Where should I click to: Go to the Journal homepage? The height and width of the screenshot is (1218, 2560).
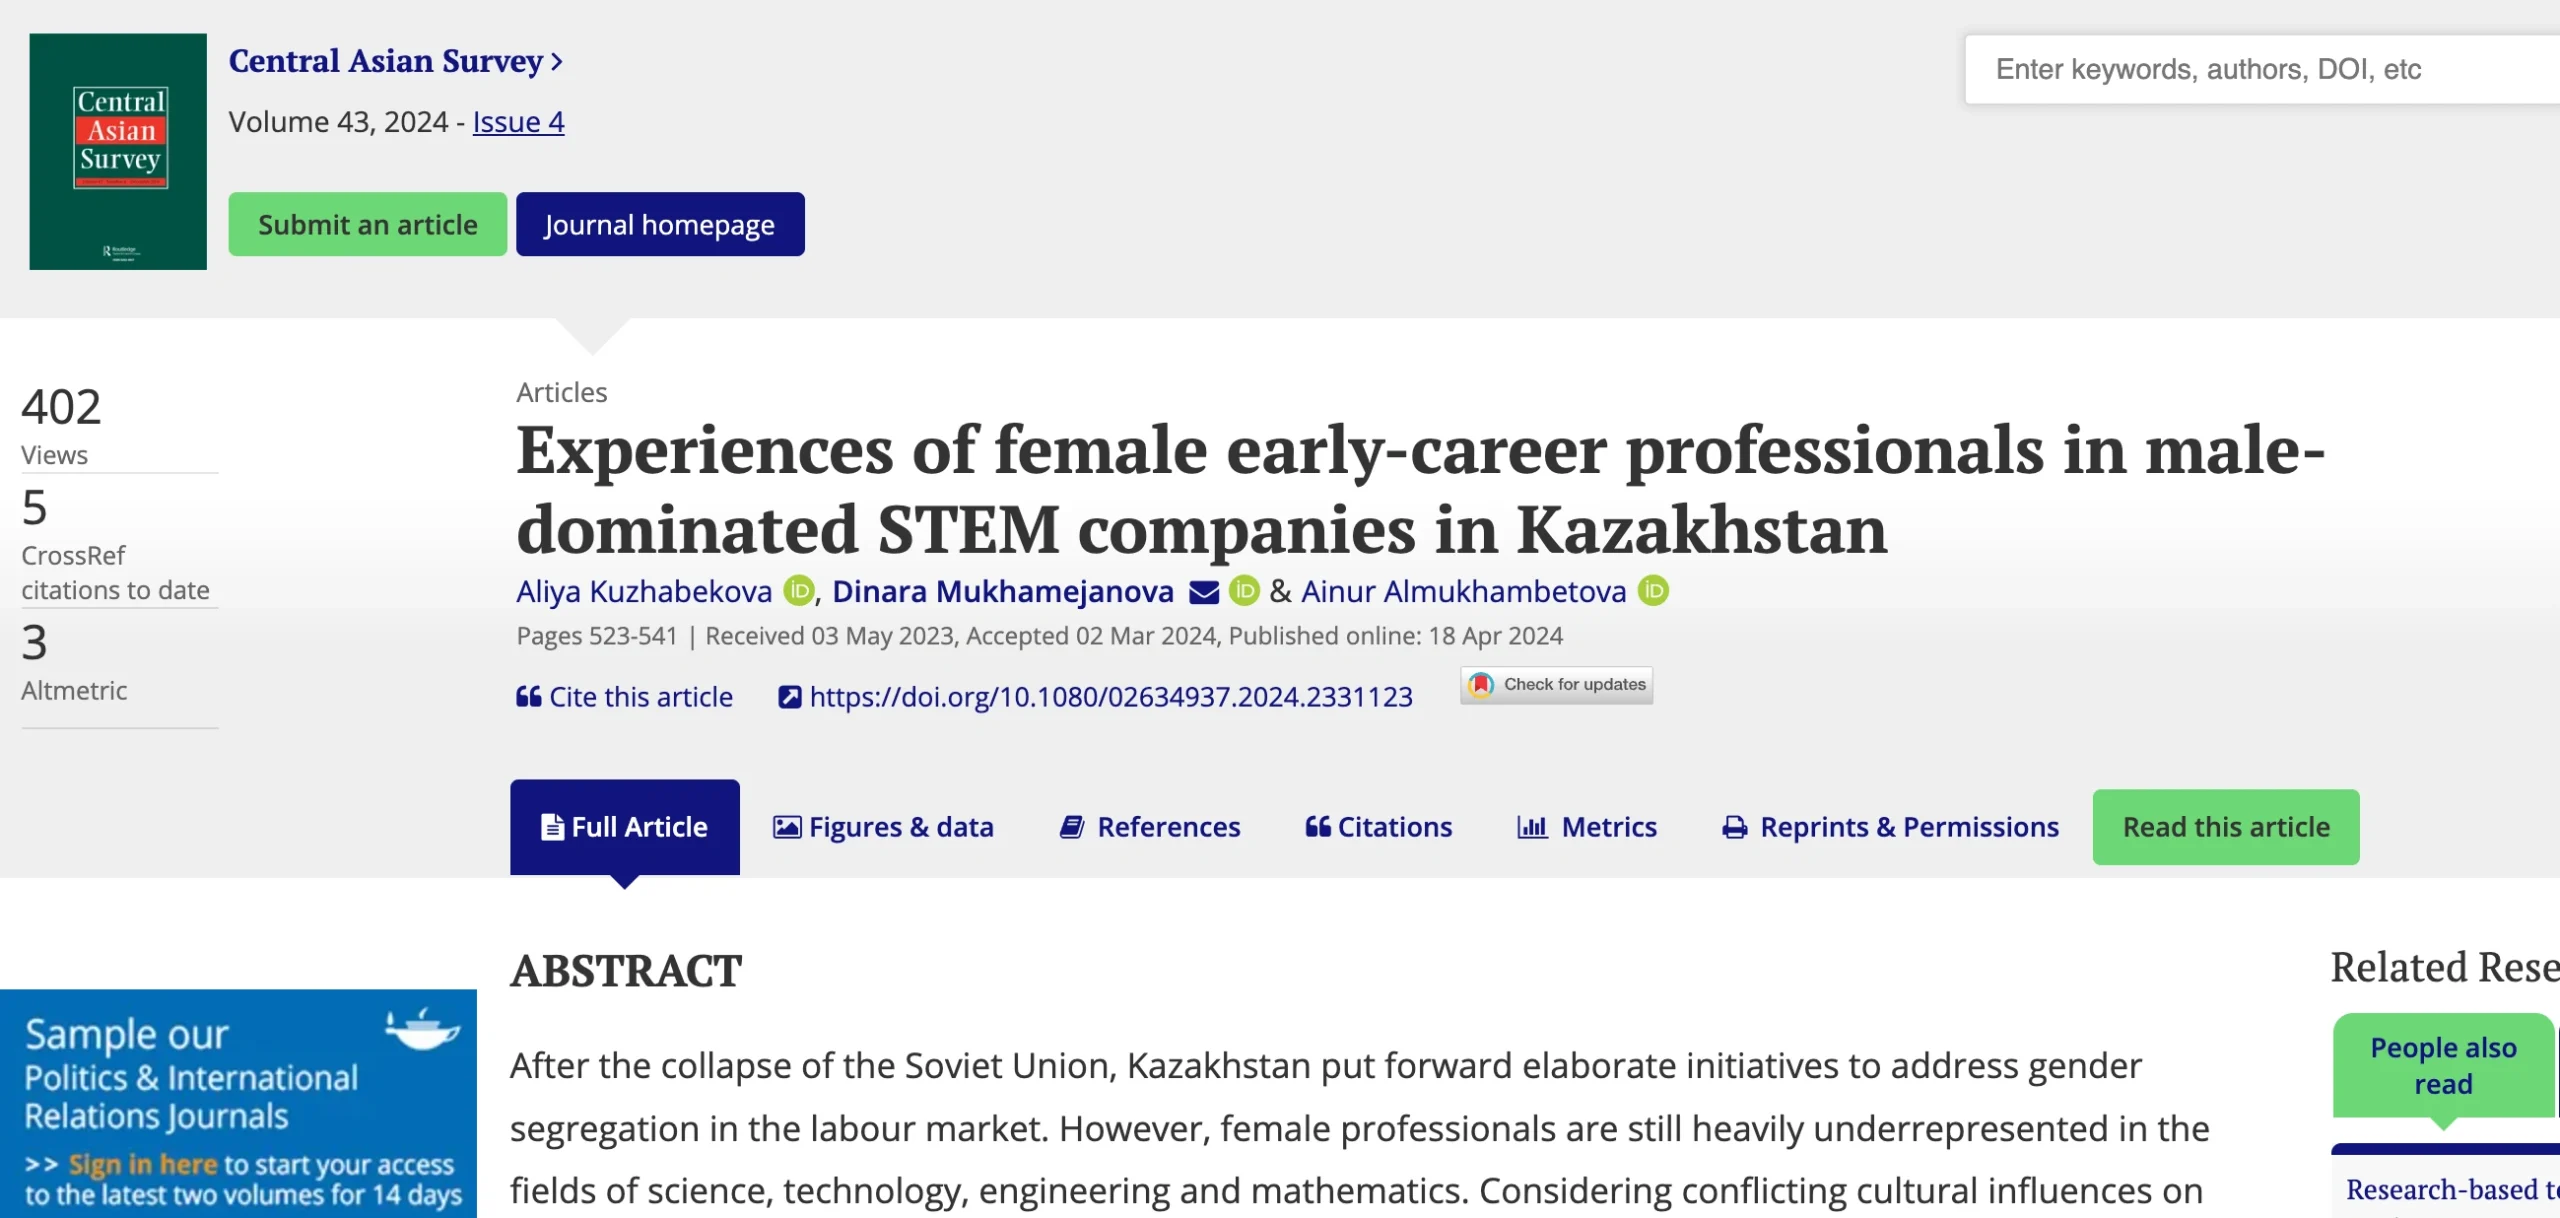(660, 224)
